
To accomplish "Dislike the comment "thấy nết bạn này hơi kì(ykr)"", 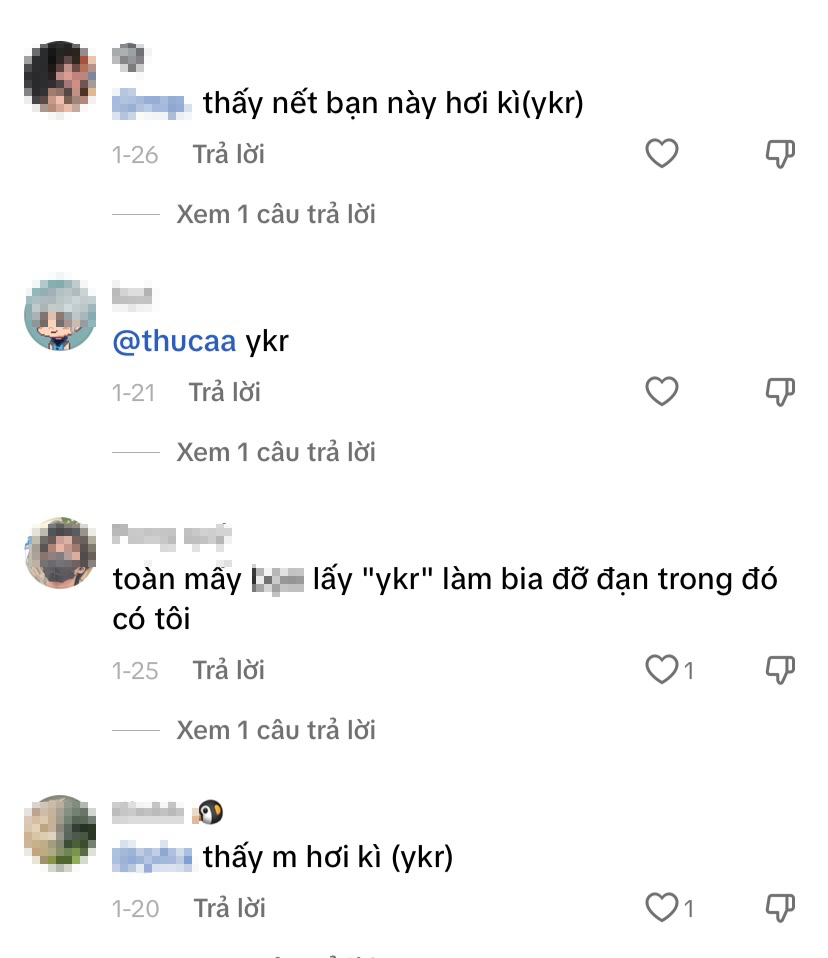I will 779,152.
